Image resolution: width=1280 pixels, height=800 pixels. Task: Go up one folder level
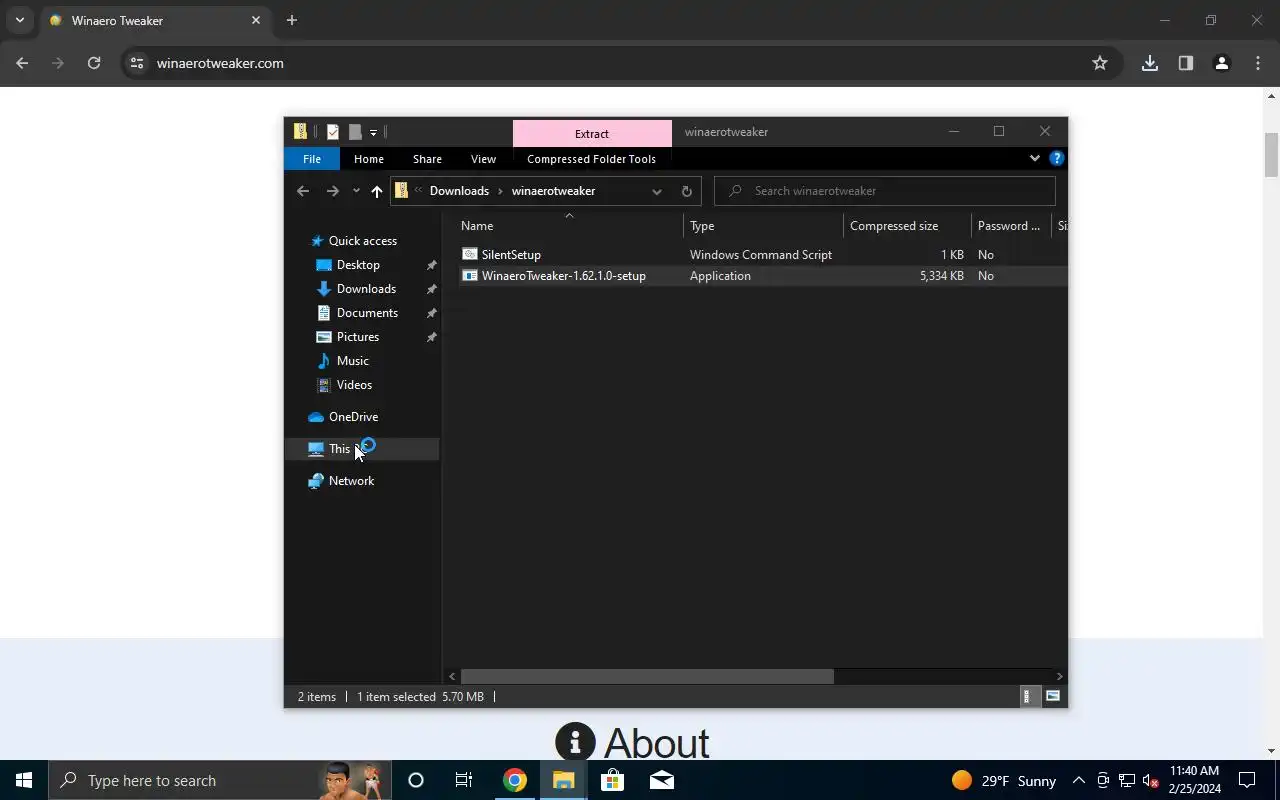(x=377, y=191)
